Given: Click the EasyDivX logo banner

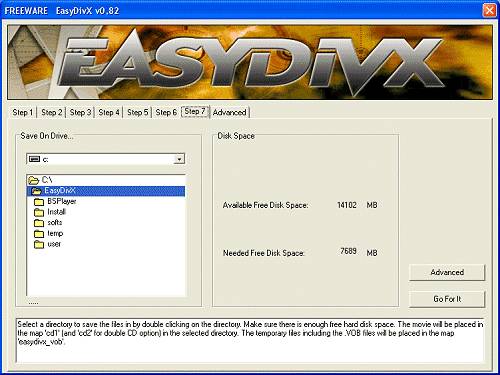Looking at the screenshot, I should tap(250, 62).
